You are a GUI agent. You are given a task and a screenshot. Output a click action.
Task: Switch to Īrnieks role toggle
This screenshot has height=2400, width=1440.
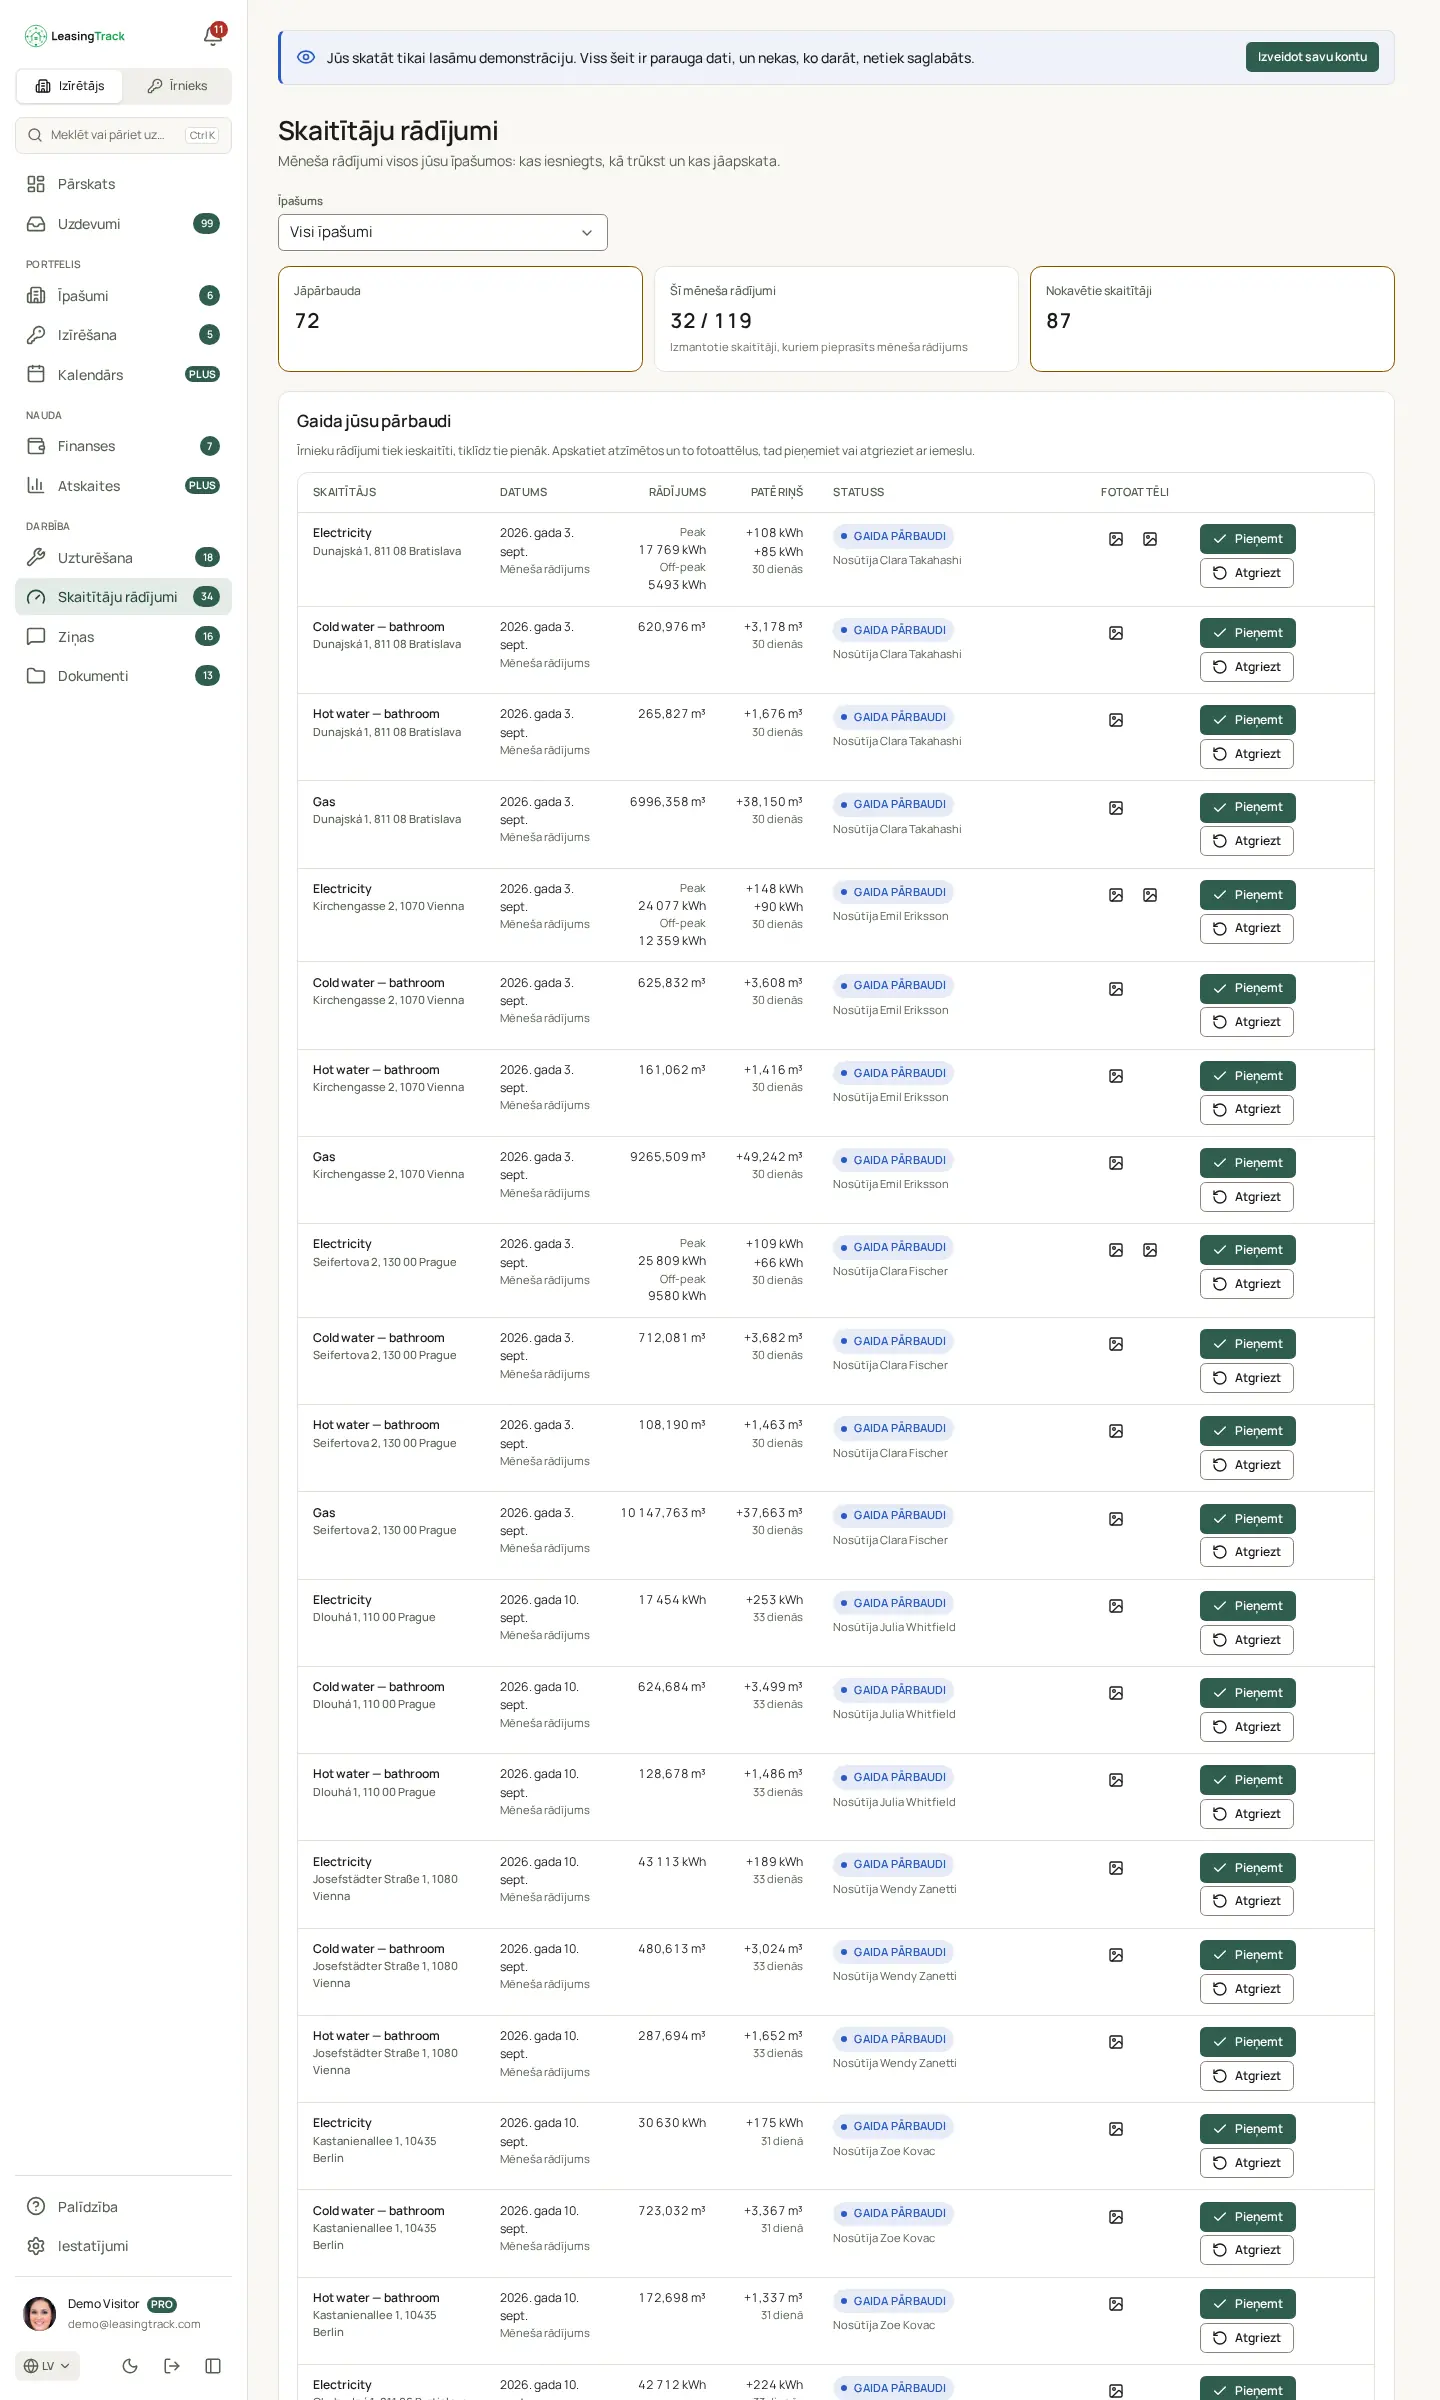click(178, 86)
